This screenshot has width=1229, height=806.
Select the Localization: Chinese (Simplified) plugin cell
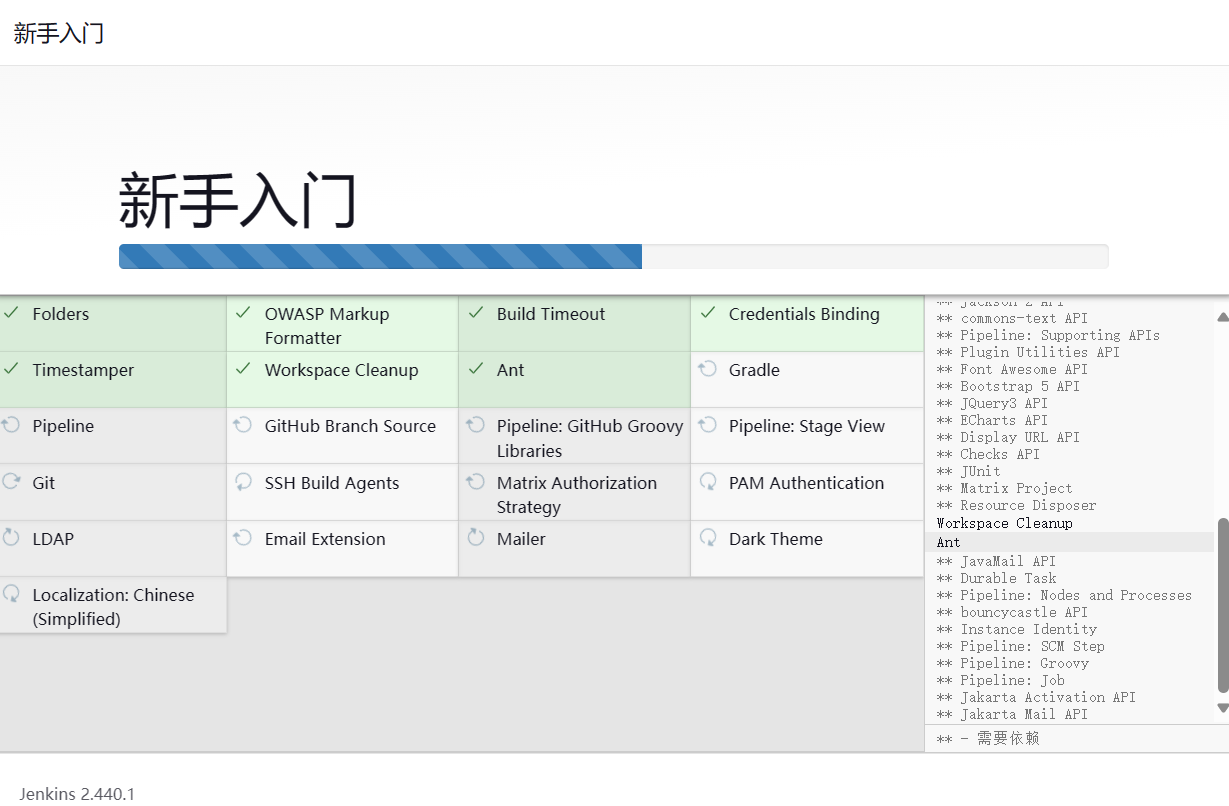(x=113, y=606)
